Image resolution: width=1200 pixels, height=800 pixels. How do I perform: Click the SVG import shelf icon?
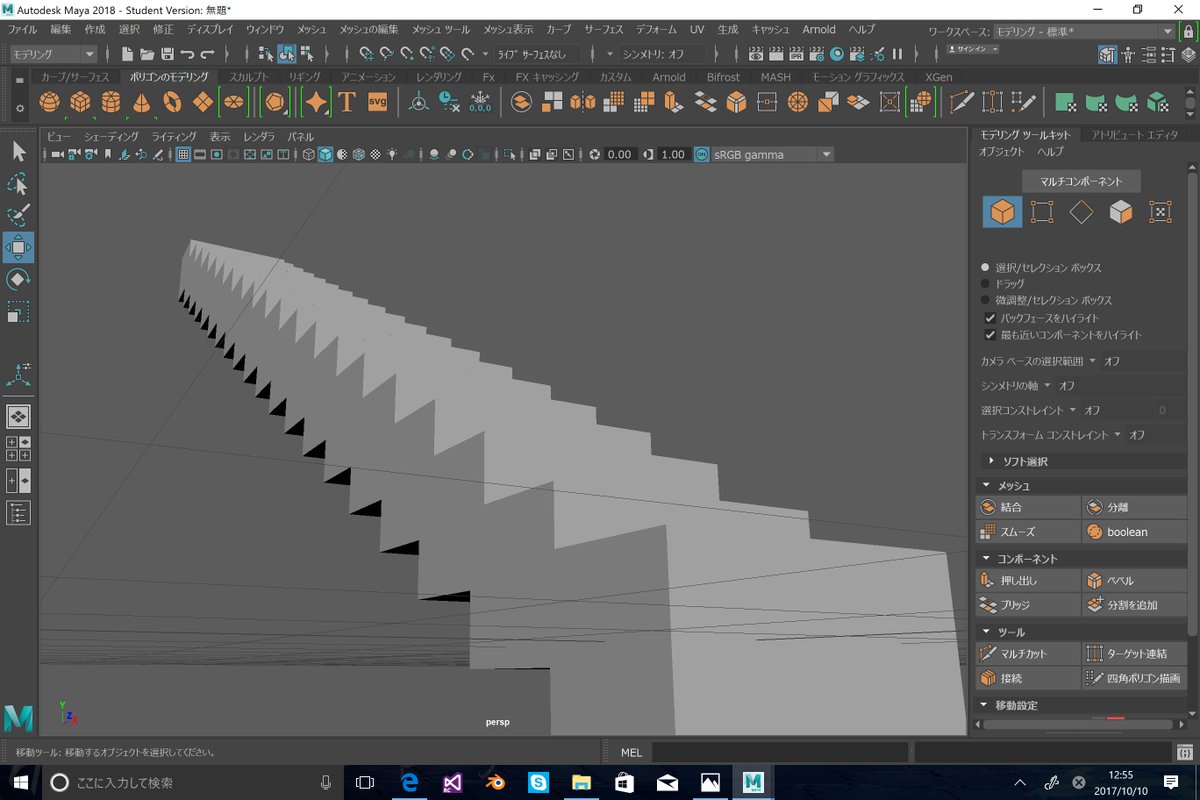pos(378,102)
